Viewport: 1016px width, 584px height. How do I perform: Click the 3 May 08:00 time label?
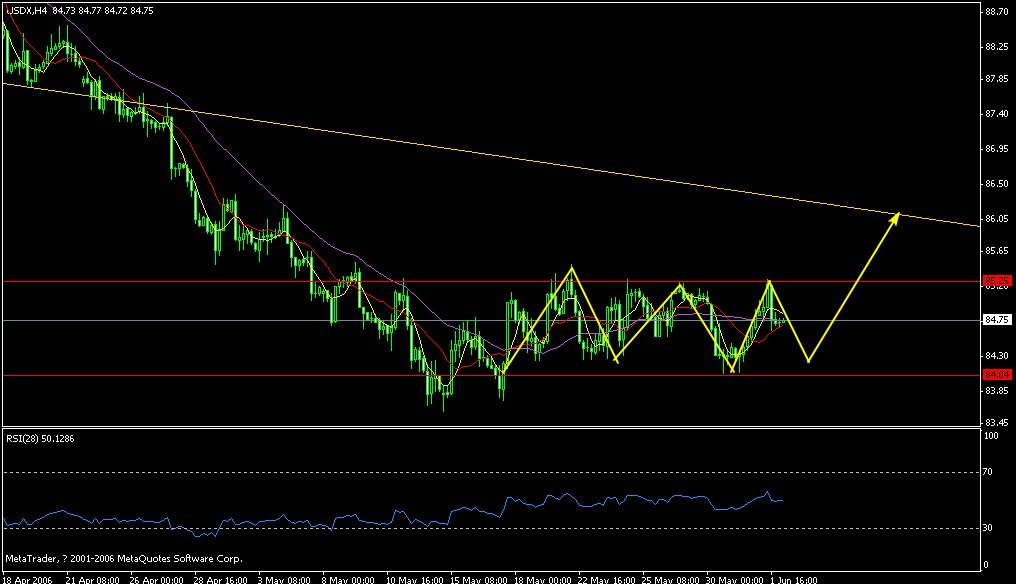click(284, 579)
